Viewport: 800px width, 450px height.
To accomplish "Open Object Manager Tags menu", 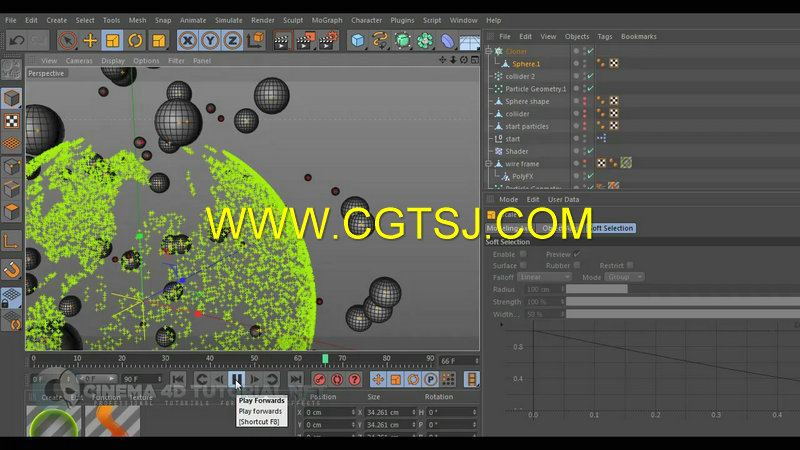I will coord(605,37).
